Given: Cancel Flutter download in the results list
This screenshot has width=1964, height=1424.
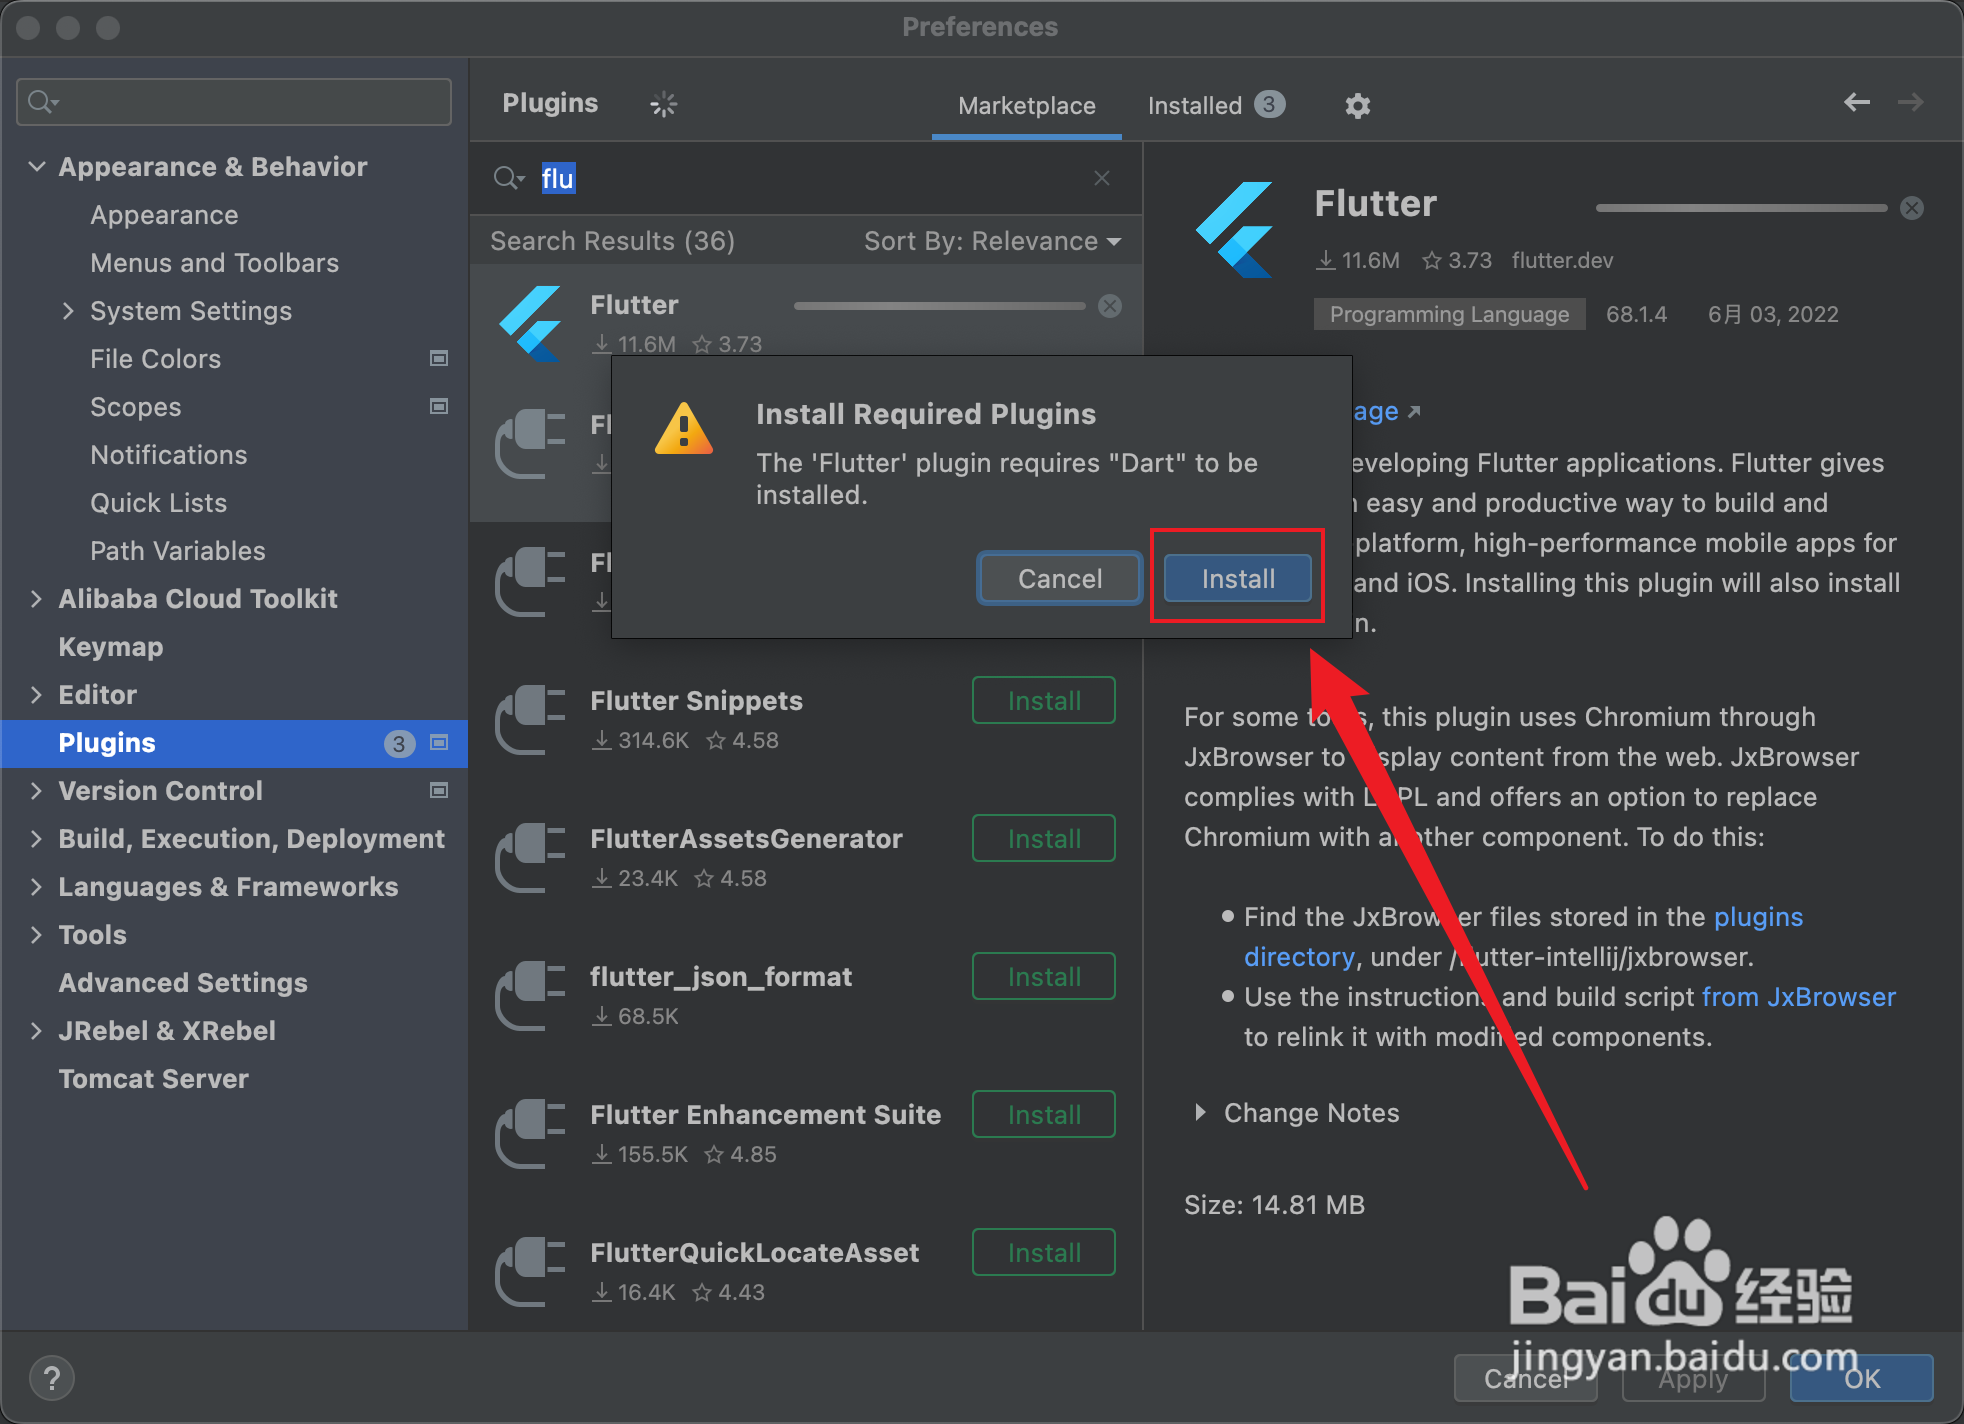Looking at the screenshot, I should [x=1109, y=306].
